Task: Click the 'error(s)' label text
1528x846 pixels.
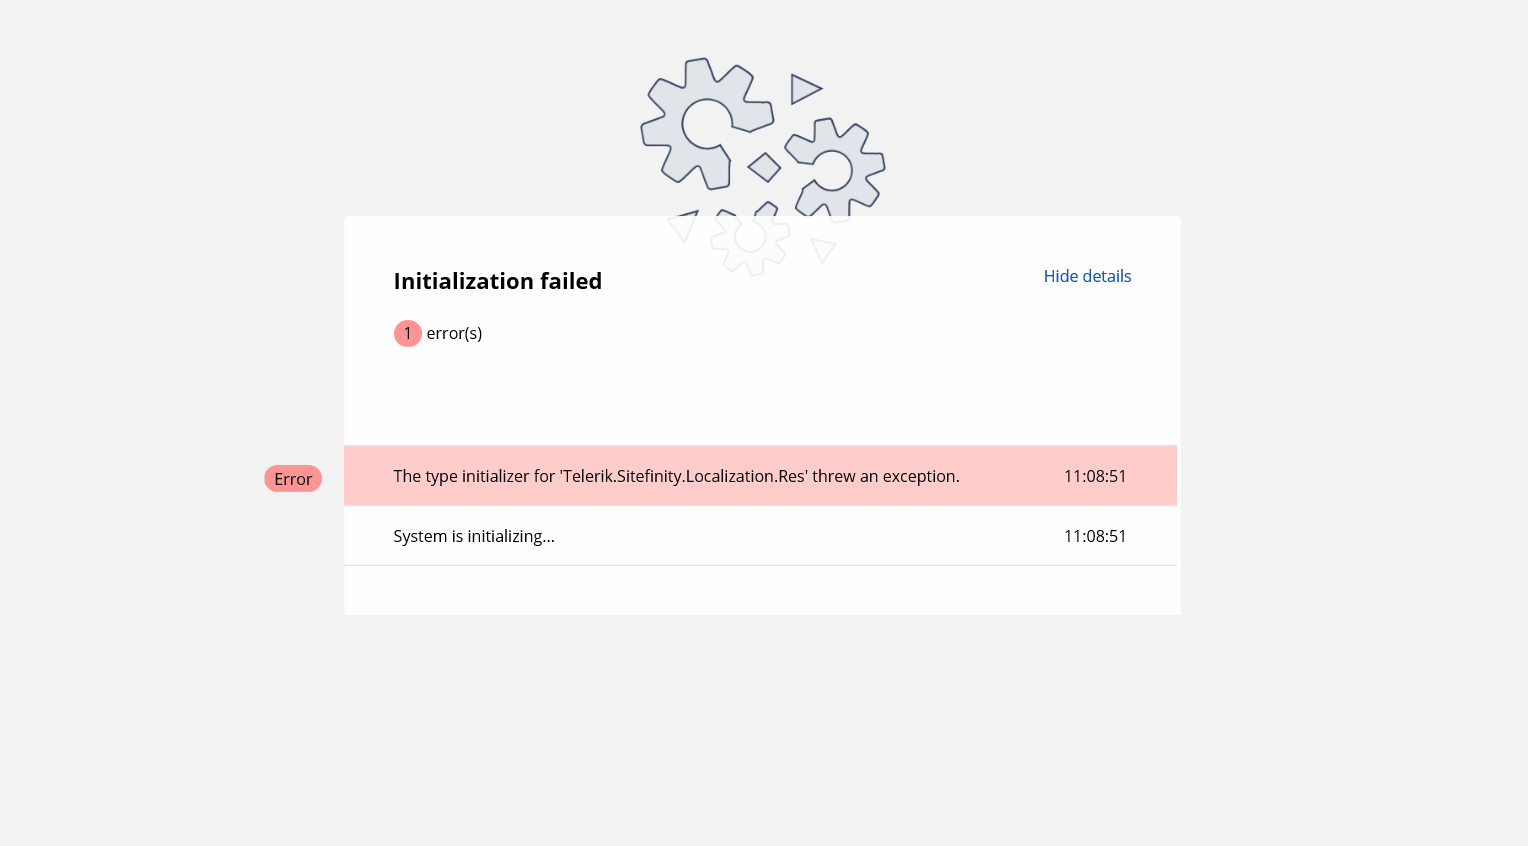Action: [454, 333]
